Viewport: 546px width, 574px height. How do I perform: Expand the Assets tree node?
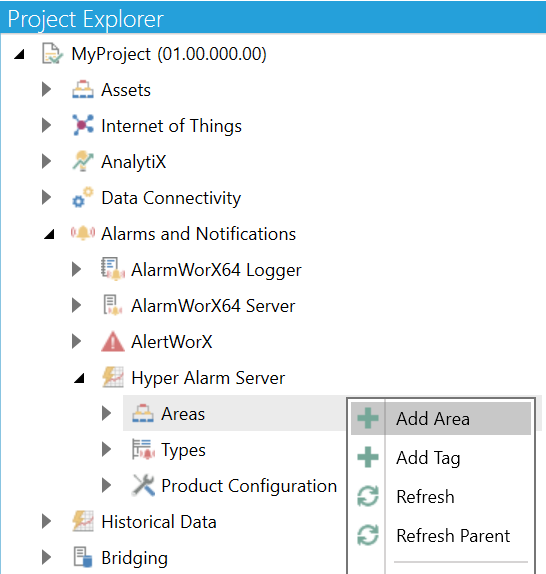click(x=46, y=89)
